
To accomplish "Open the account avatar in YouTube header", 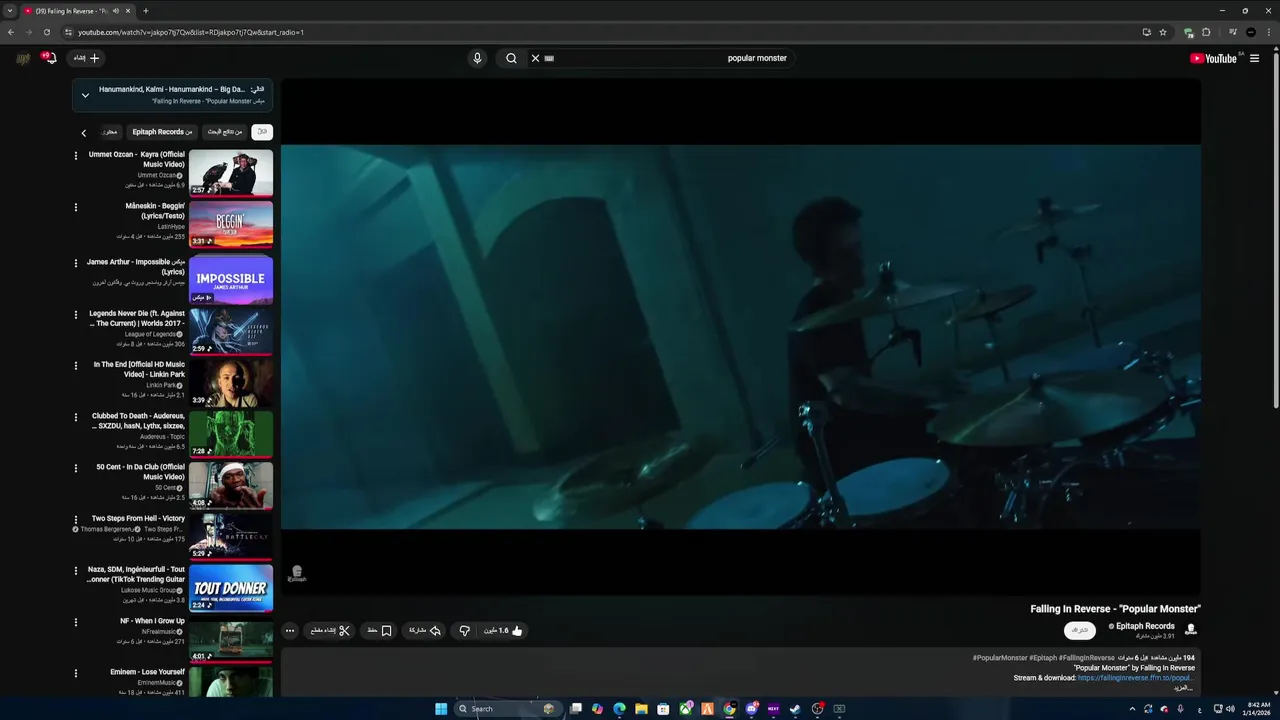I will (x=23, y=58).
